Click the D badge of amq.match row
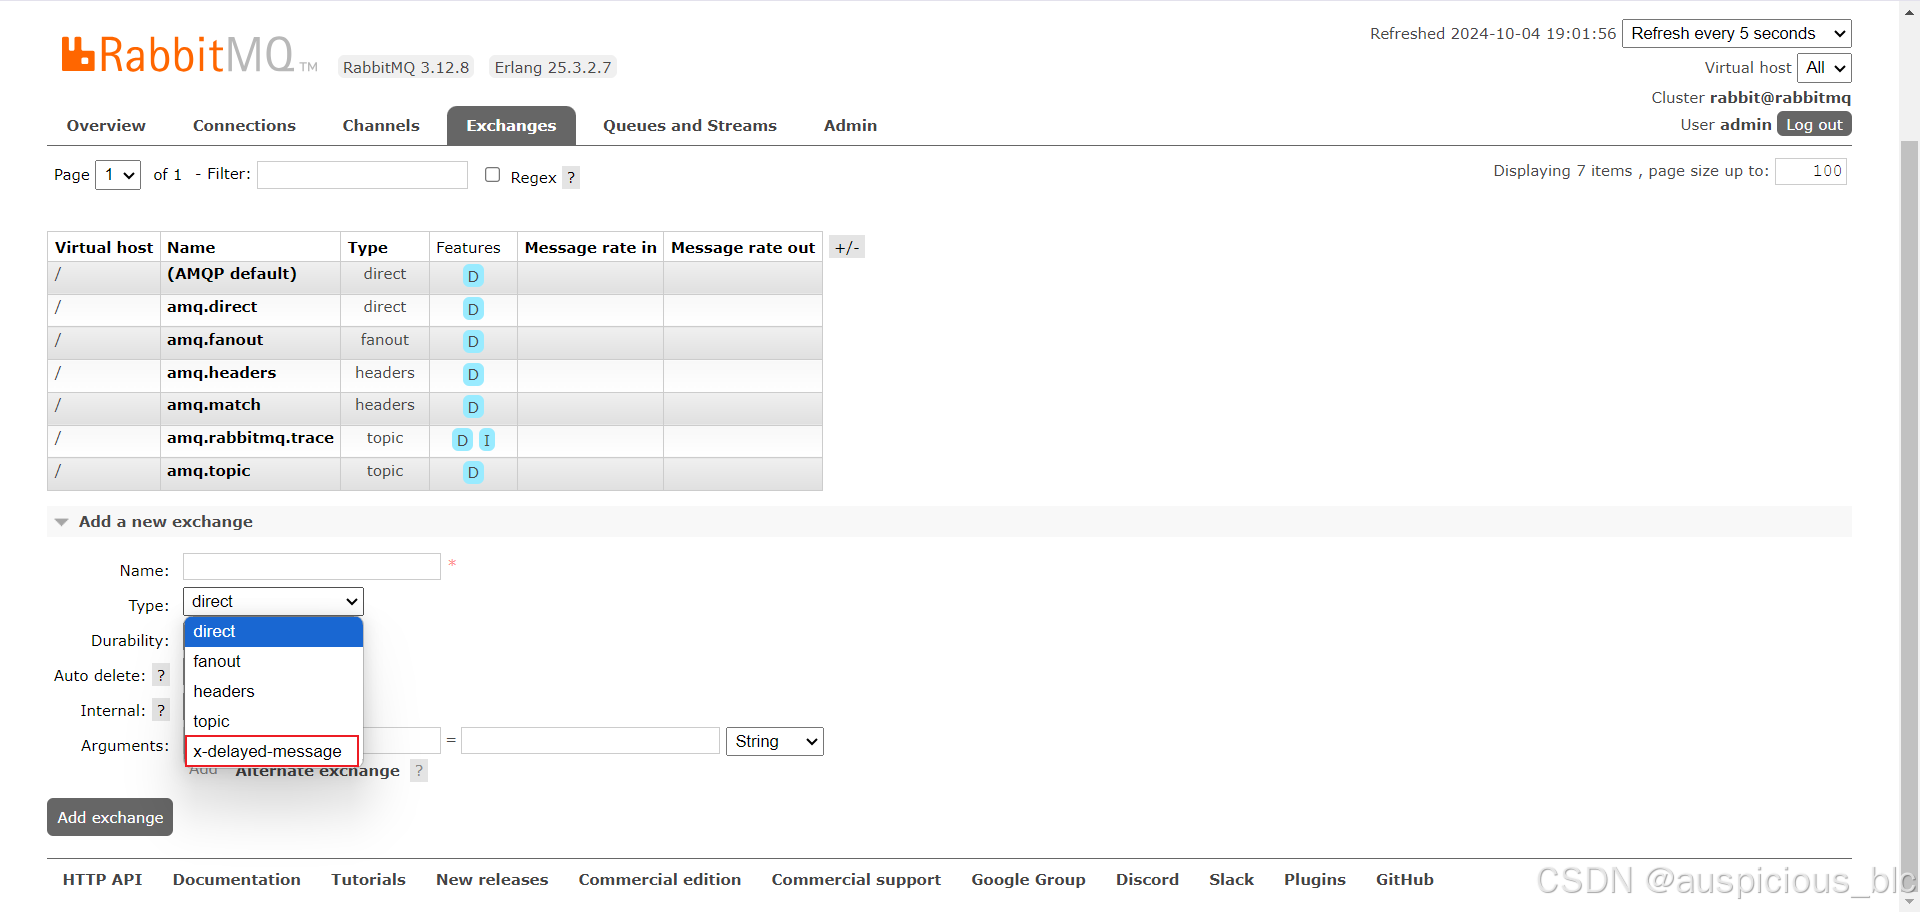Image resolution: width=1920 pixels, height=912 pixels. click(x=473, y=407)
